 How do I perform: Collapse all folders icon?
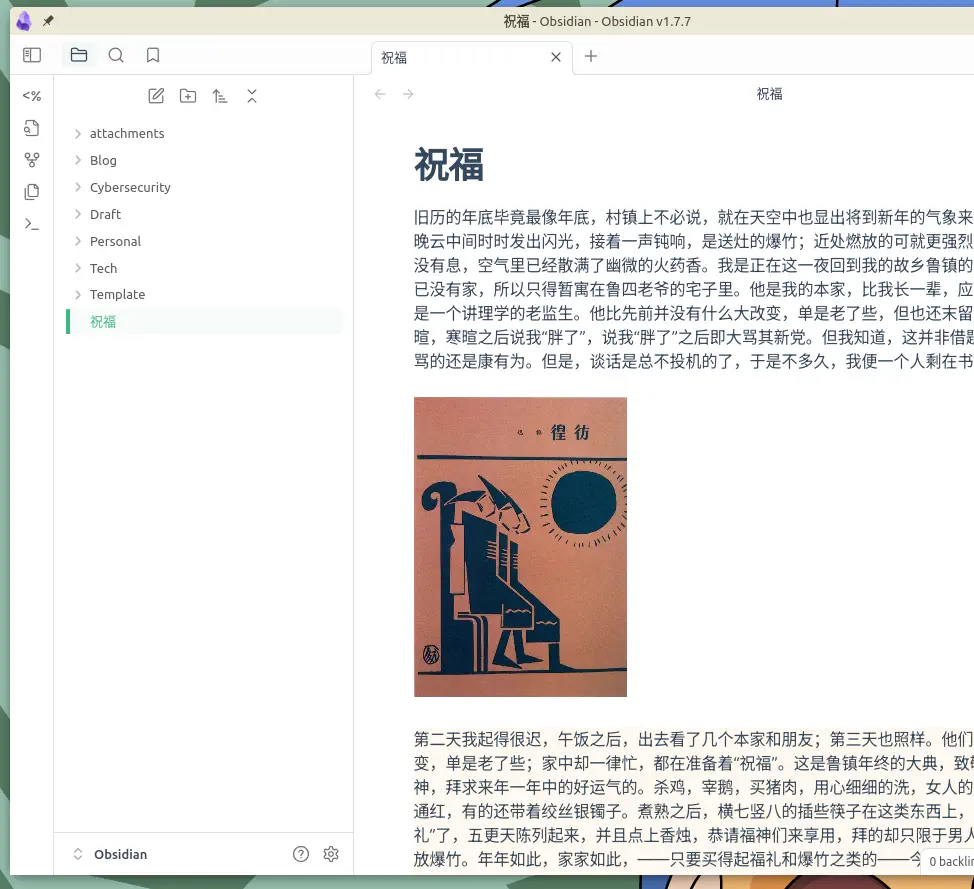click(x=252, y=96)
